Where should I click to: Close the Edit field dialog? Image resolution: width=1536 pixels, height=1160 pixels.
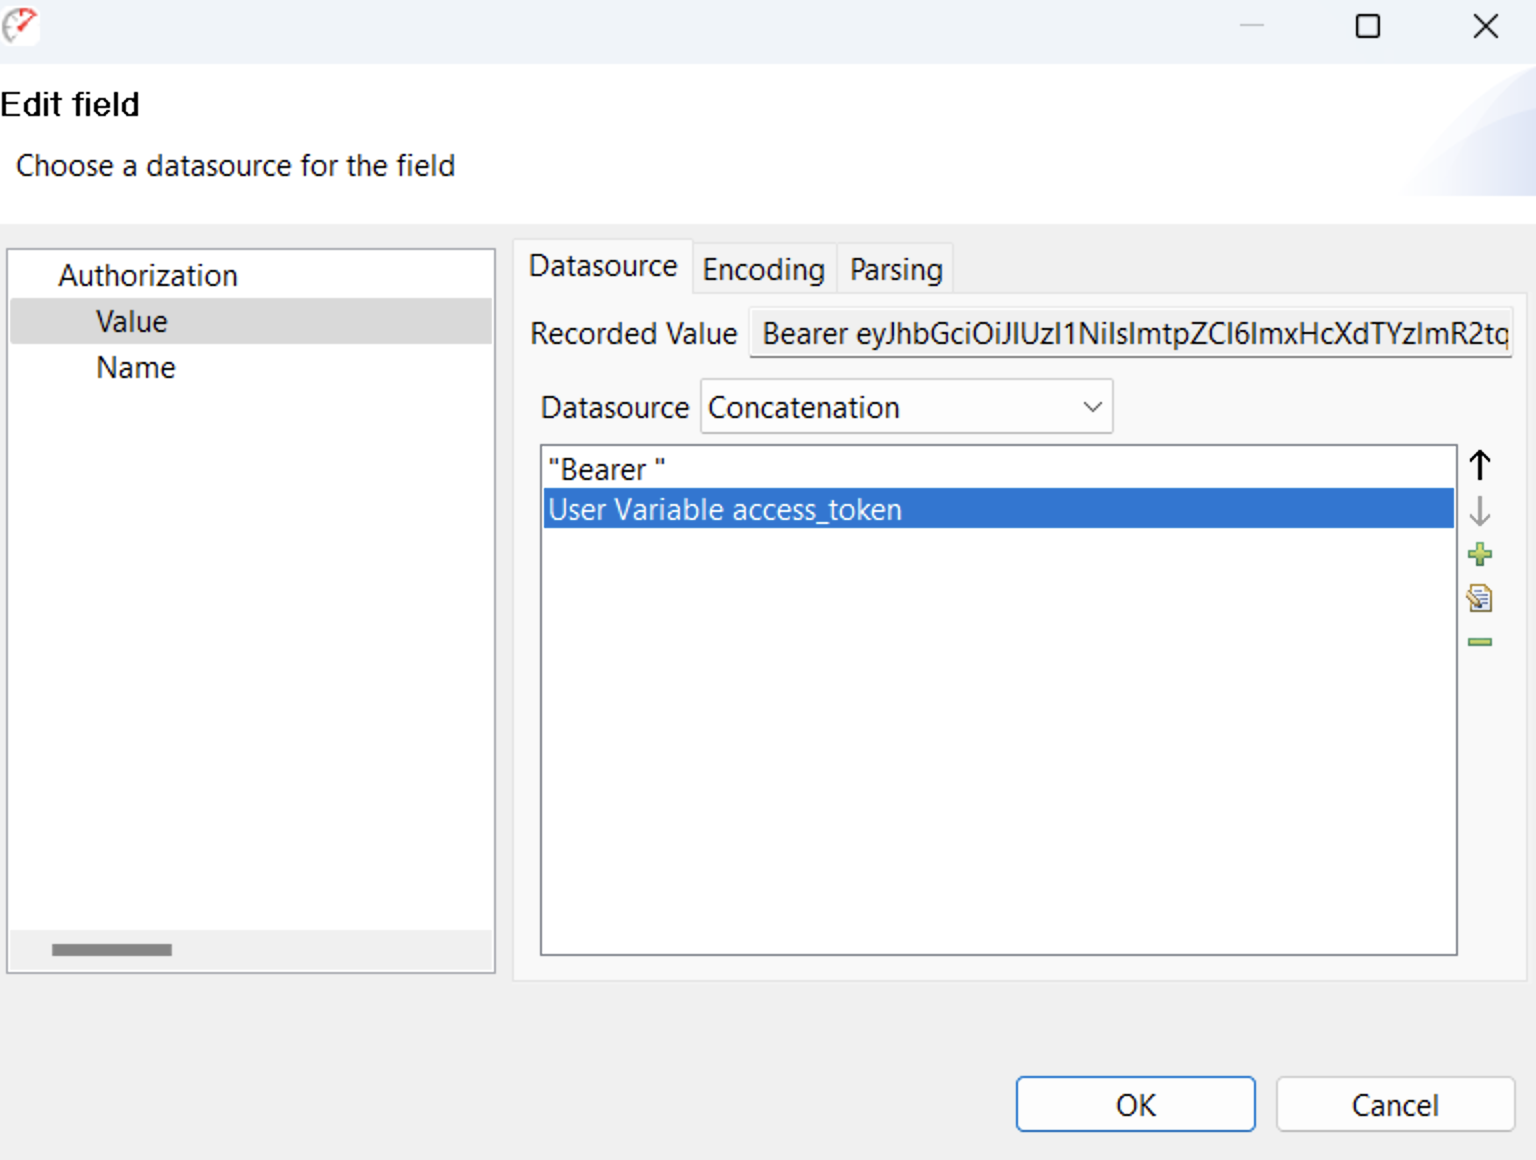tap(1486, 26)
